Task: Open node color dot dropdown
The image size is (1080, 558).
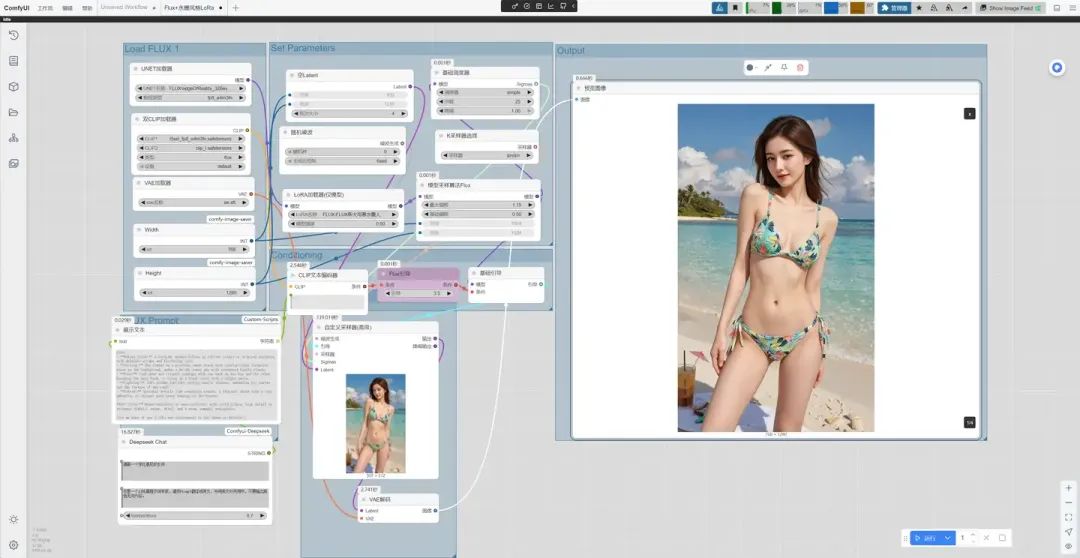Action: click(x=752, y=68)
